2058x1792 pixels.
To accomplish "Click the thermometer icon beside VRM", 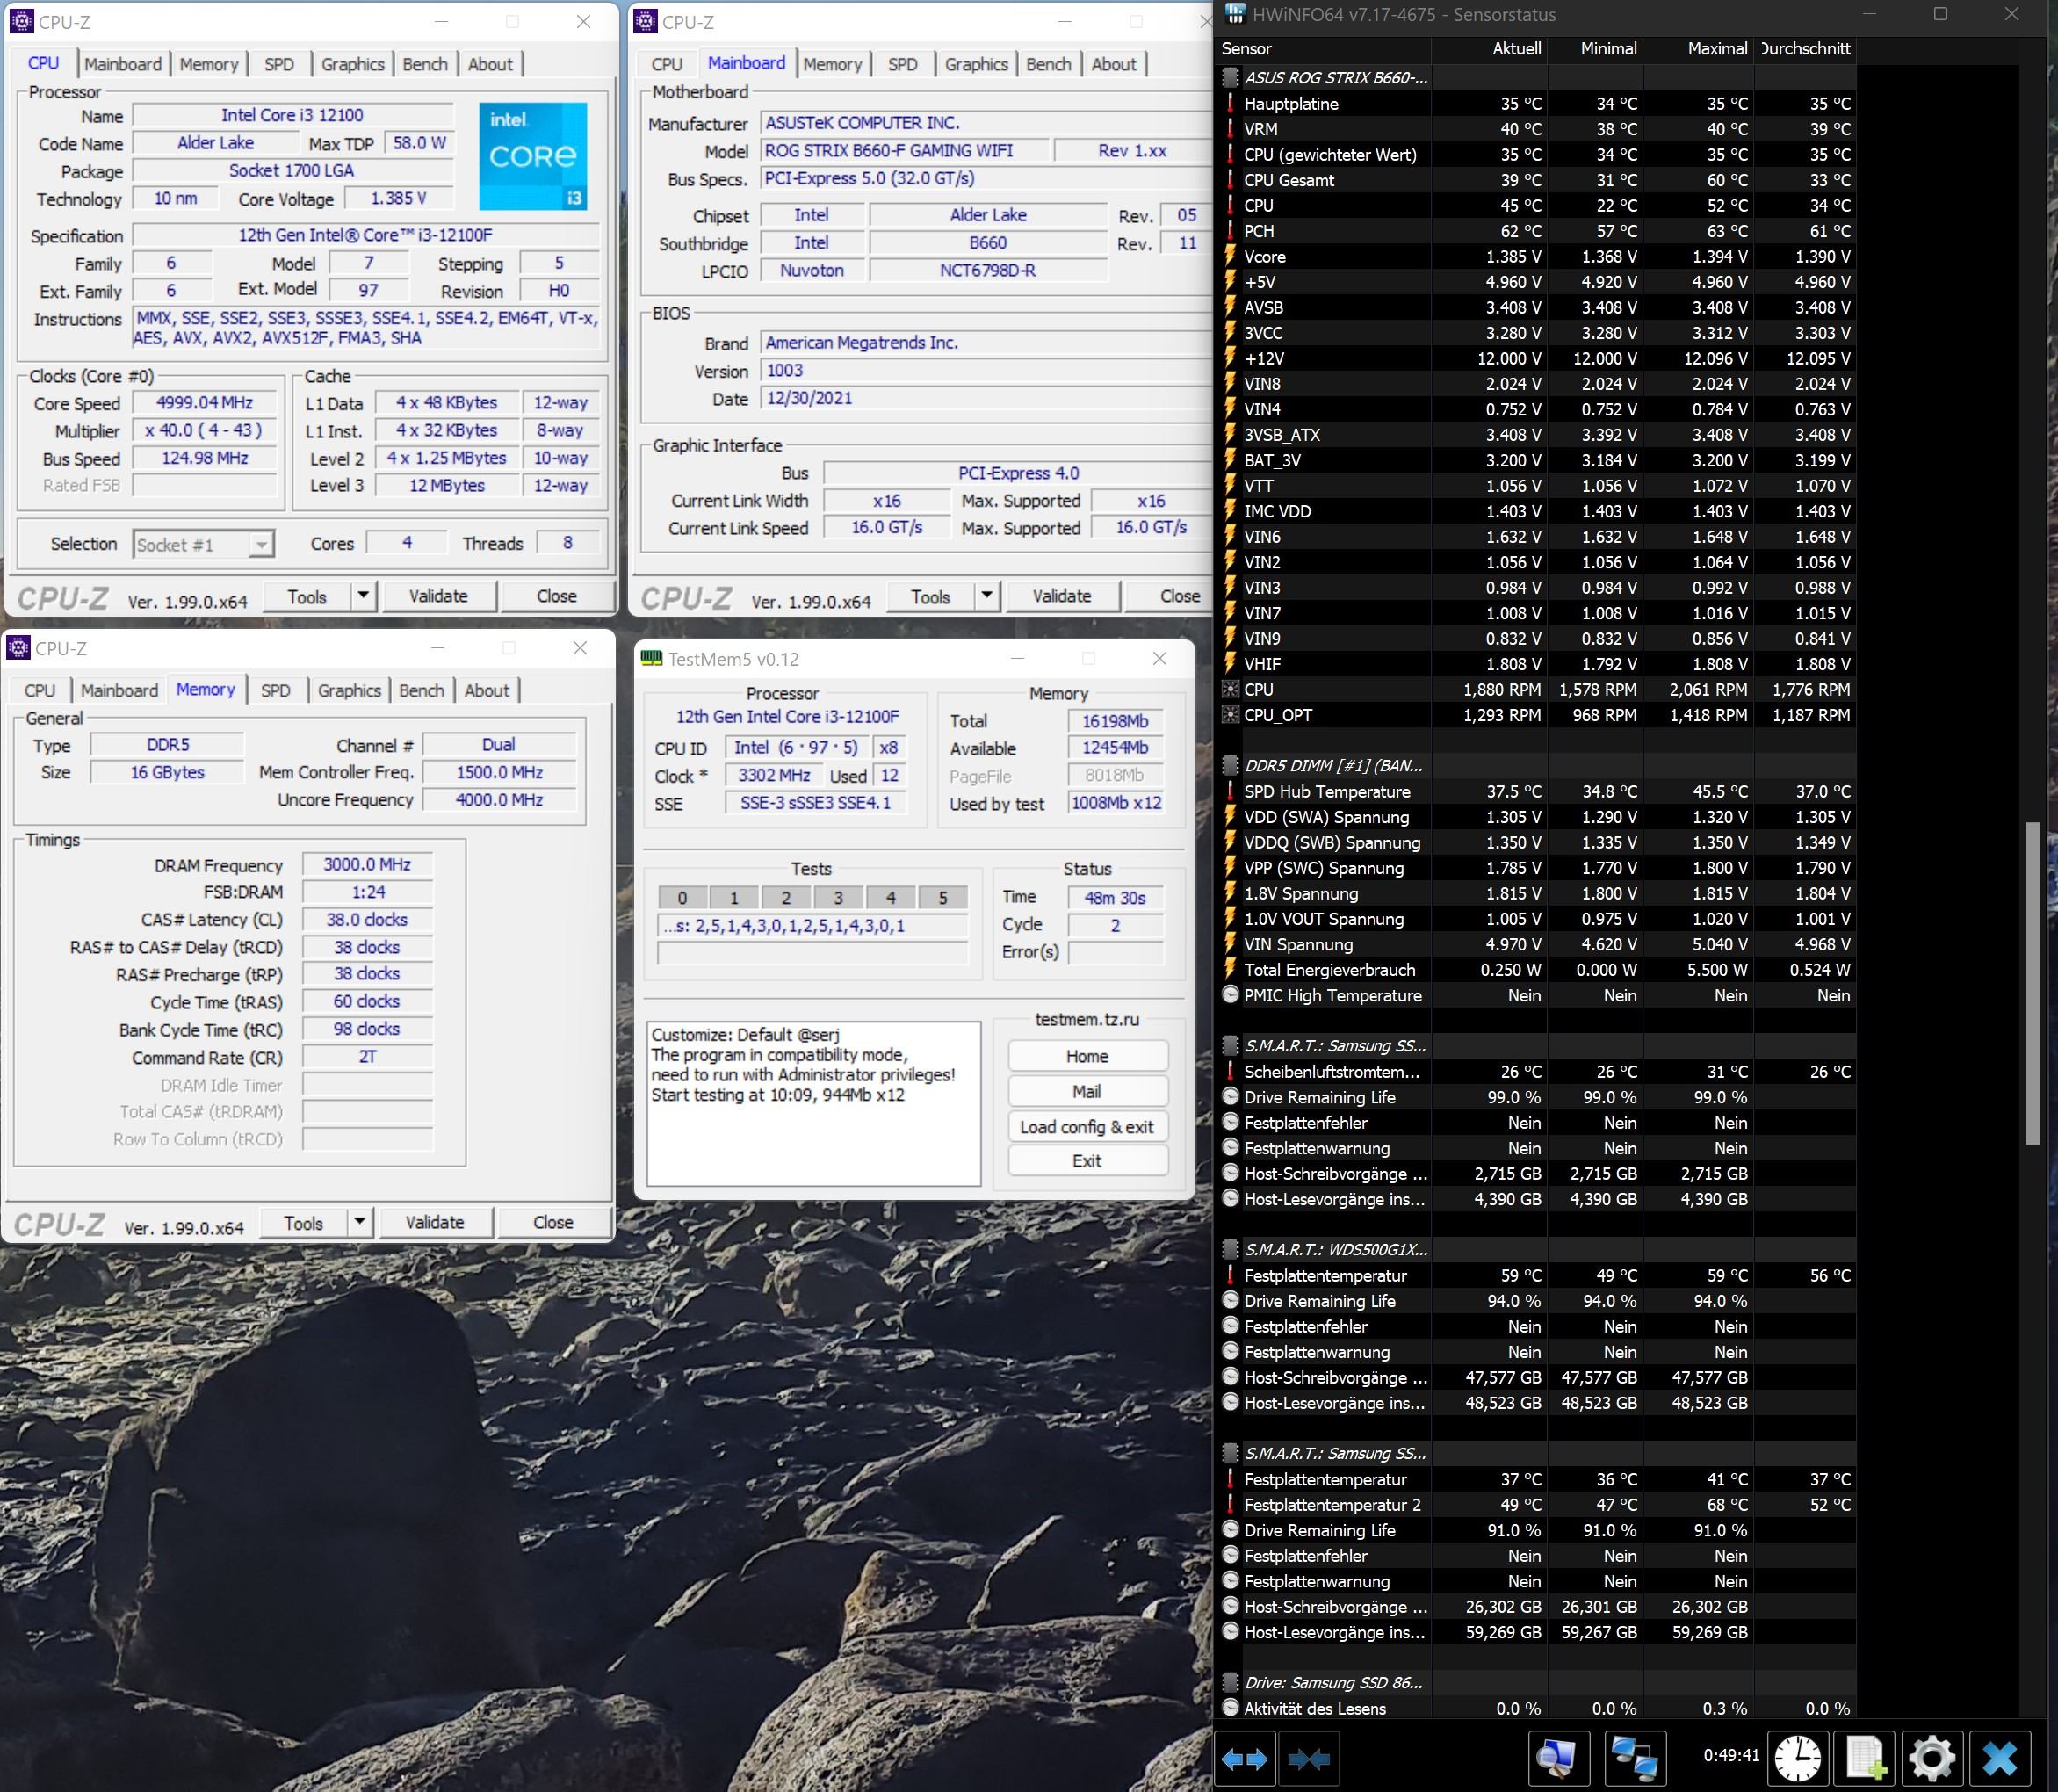I will (x=1230, y=129).
